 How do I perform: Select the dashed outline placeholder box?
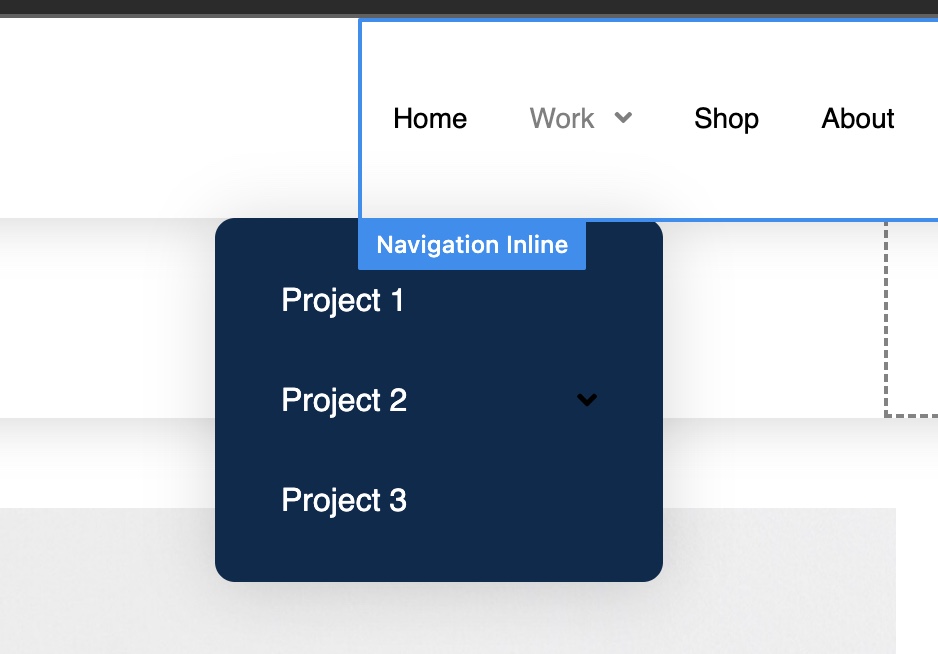point(911,319)
